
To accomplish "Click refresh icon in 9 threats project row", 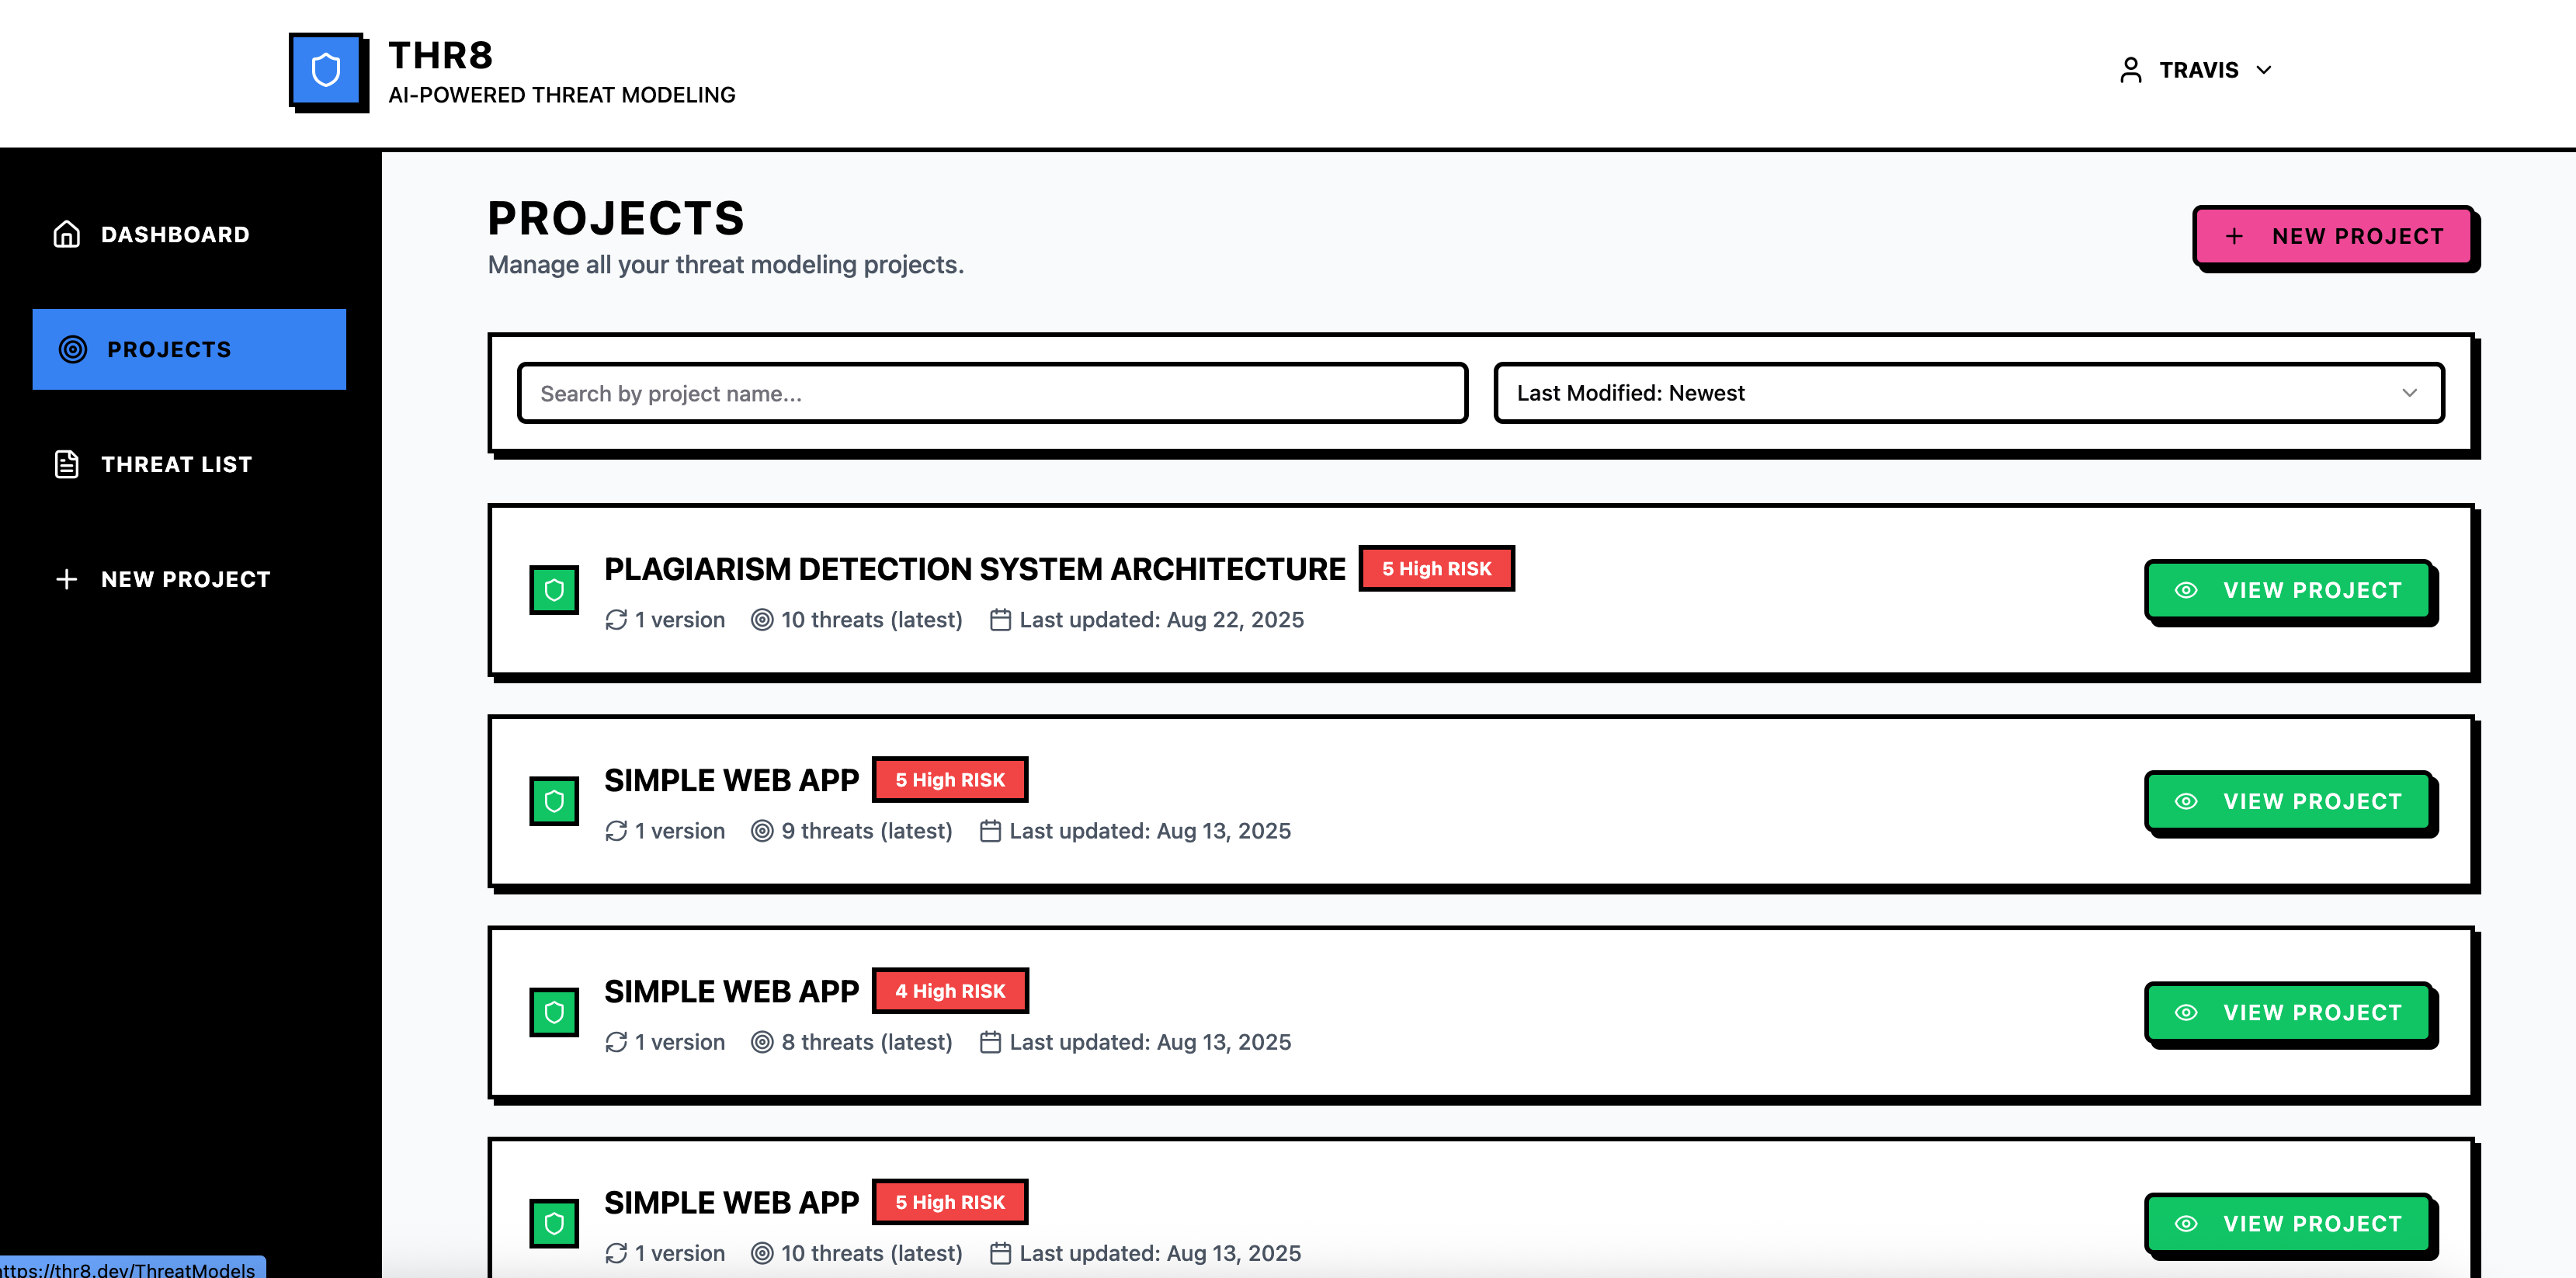I will [x=616, y=831].
